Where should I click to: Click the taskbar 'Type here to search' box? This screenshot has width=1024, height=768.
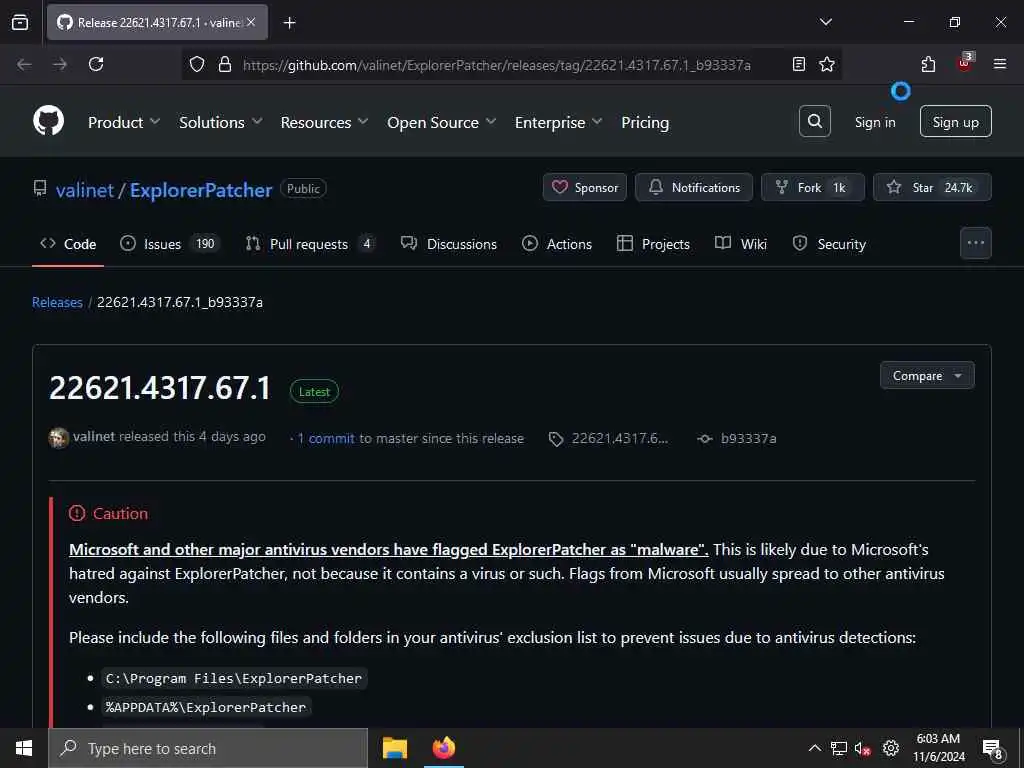(208, 748)
